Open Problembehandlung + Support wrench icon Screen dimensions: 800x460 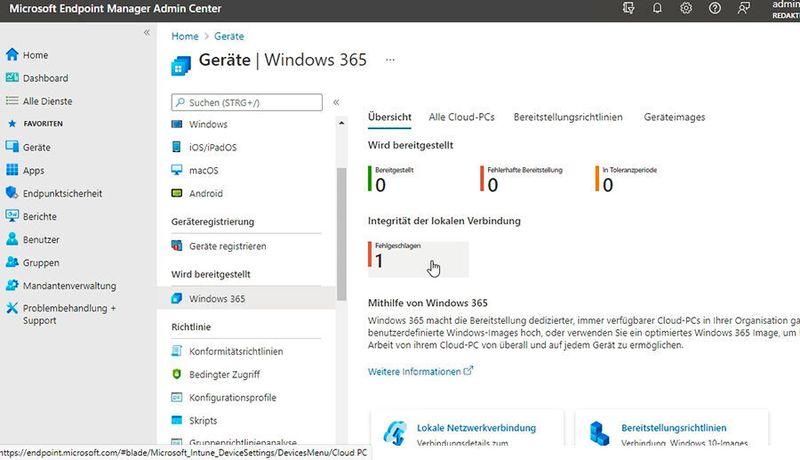coord(12,308)
